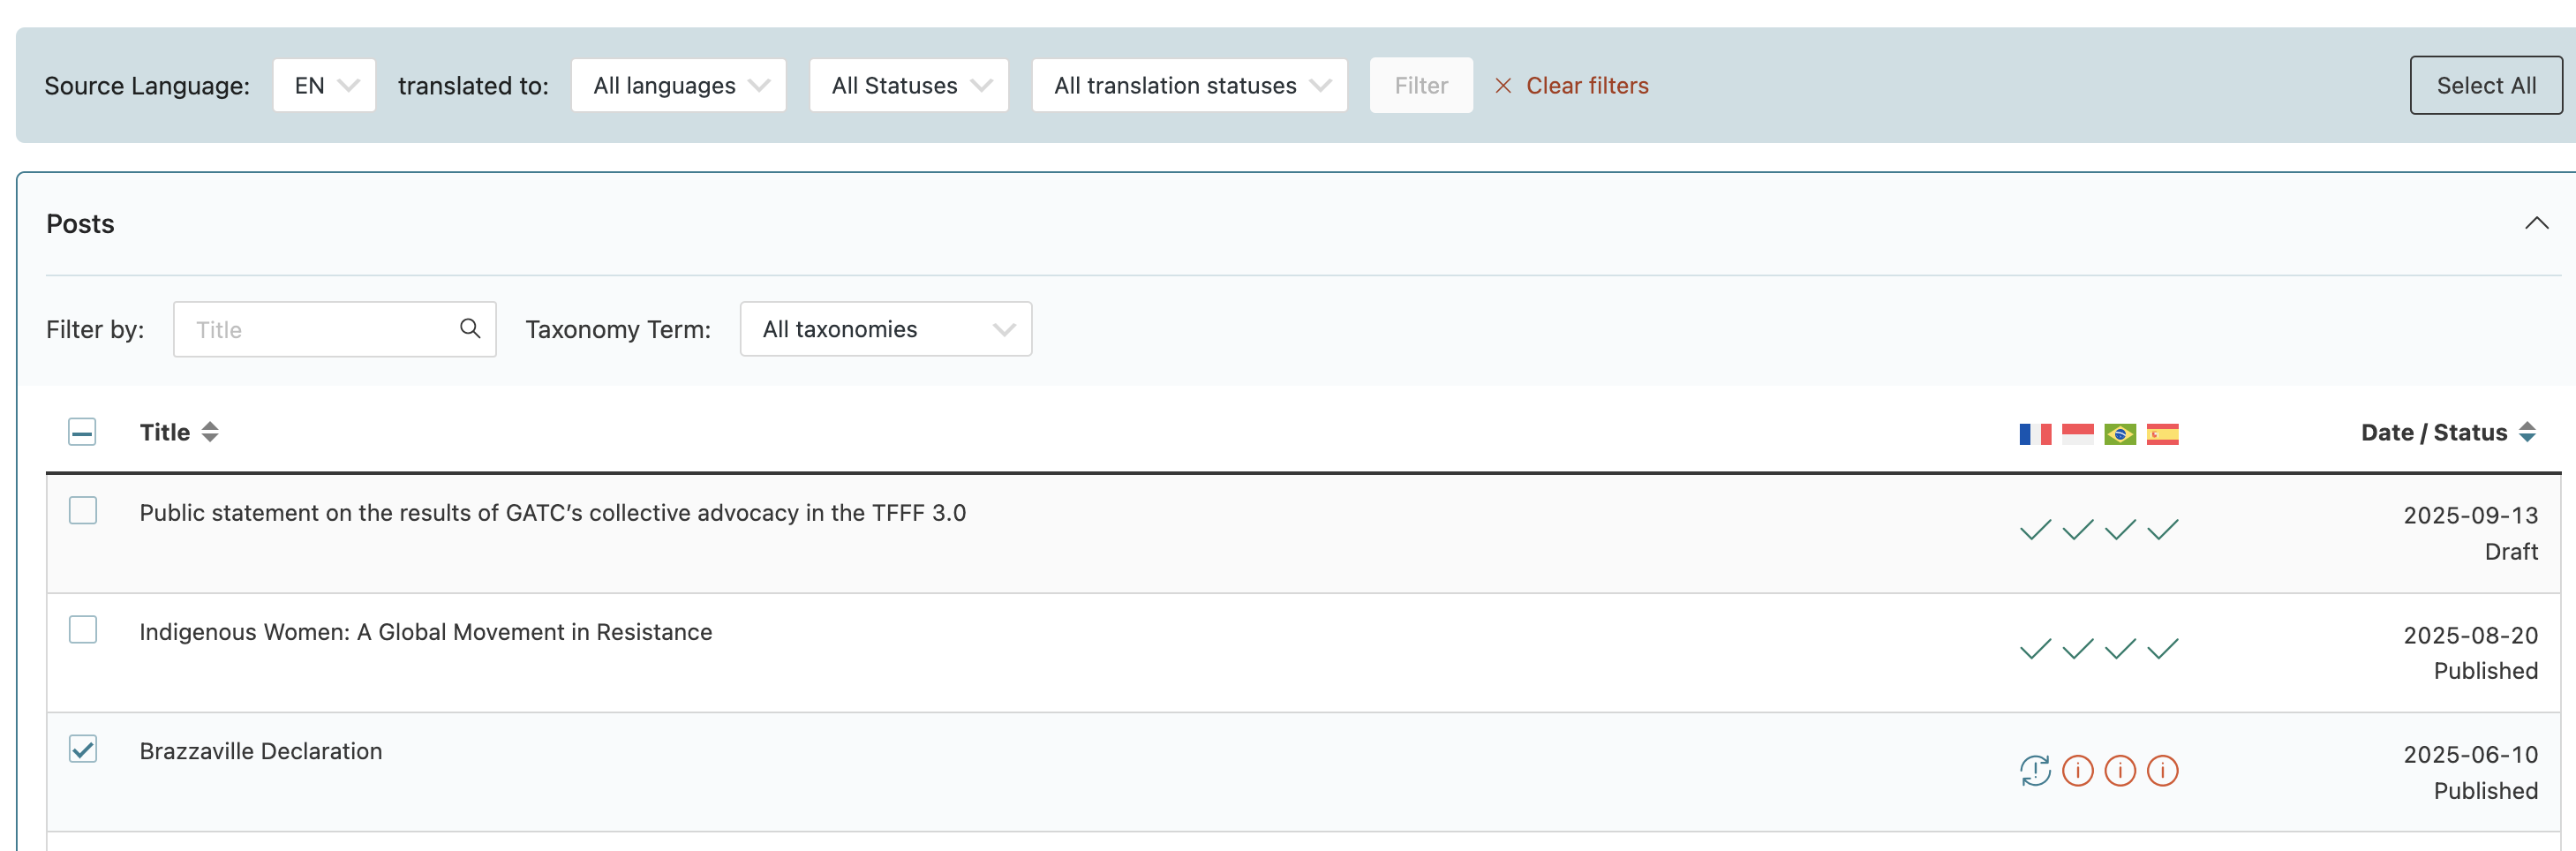
Task: Click the Spanish flag column icon
Action: [x=2162, y=434]
